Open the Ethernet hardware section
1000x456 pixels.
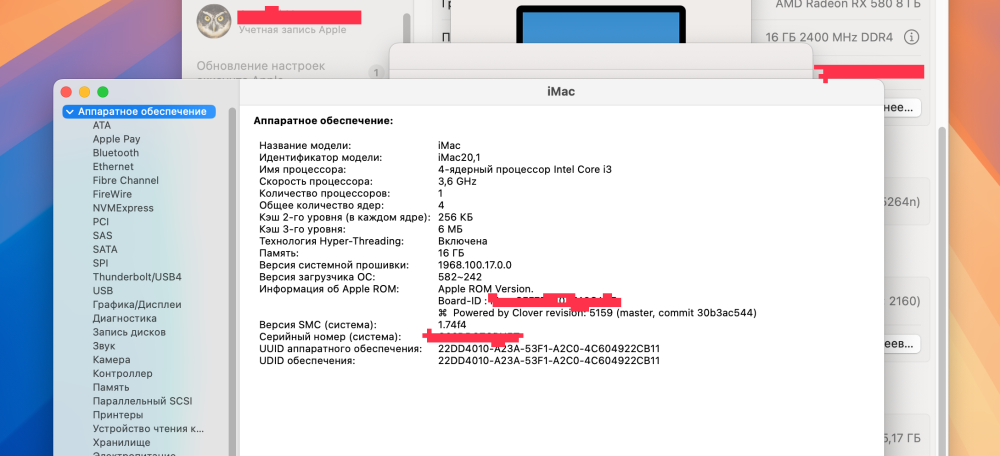[x=113, y=166]
